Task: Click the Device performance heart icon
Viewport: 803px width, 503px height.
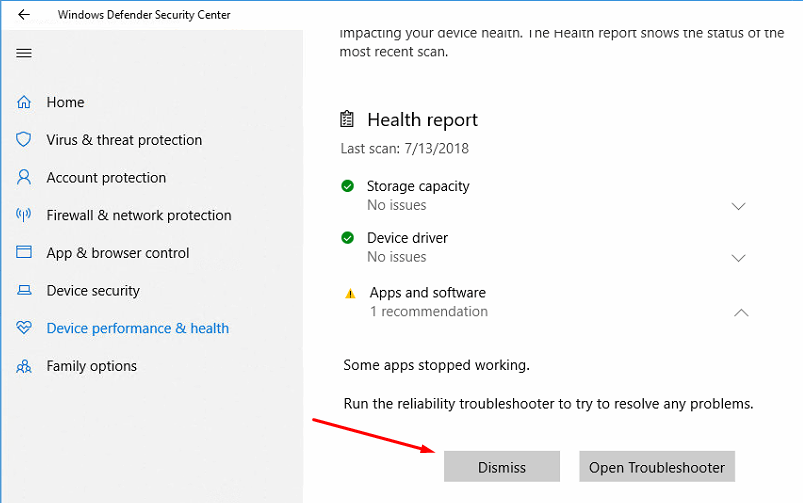Action: point(24,327)
